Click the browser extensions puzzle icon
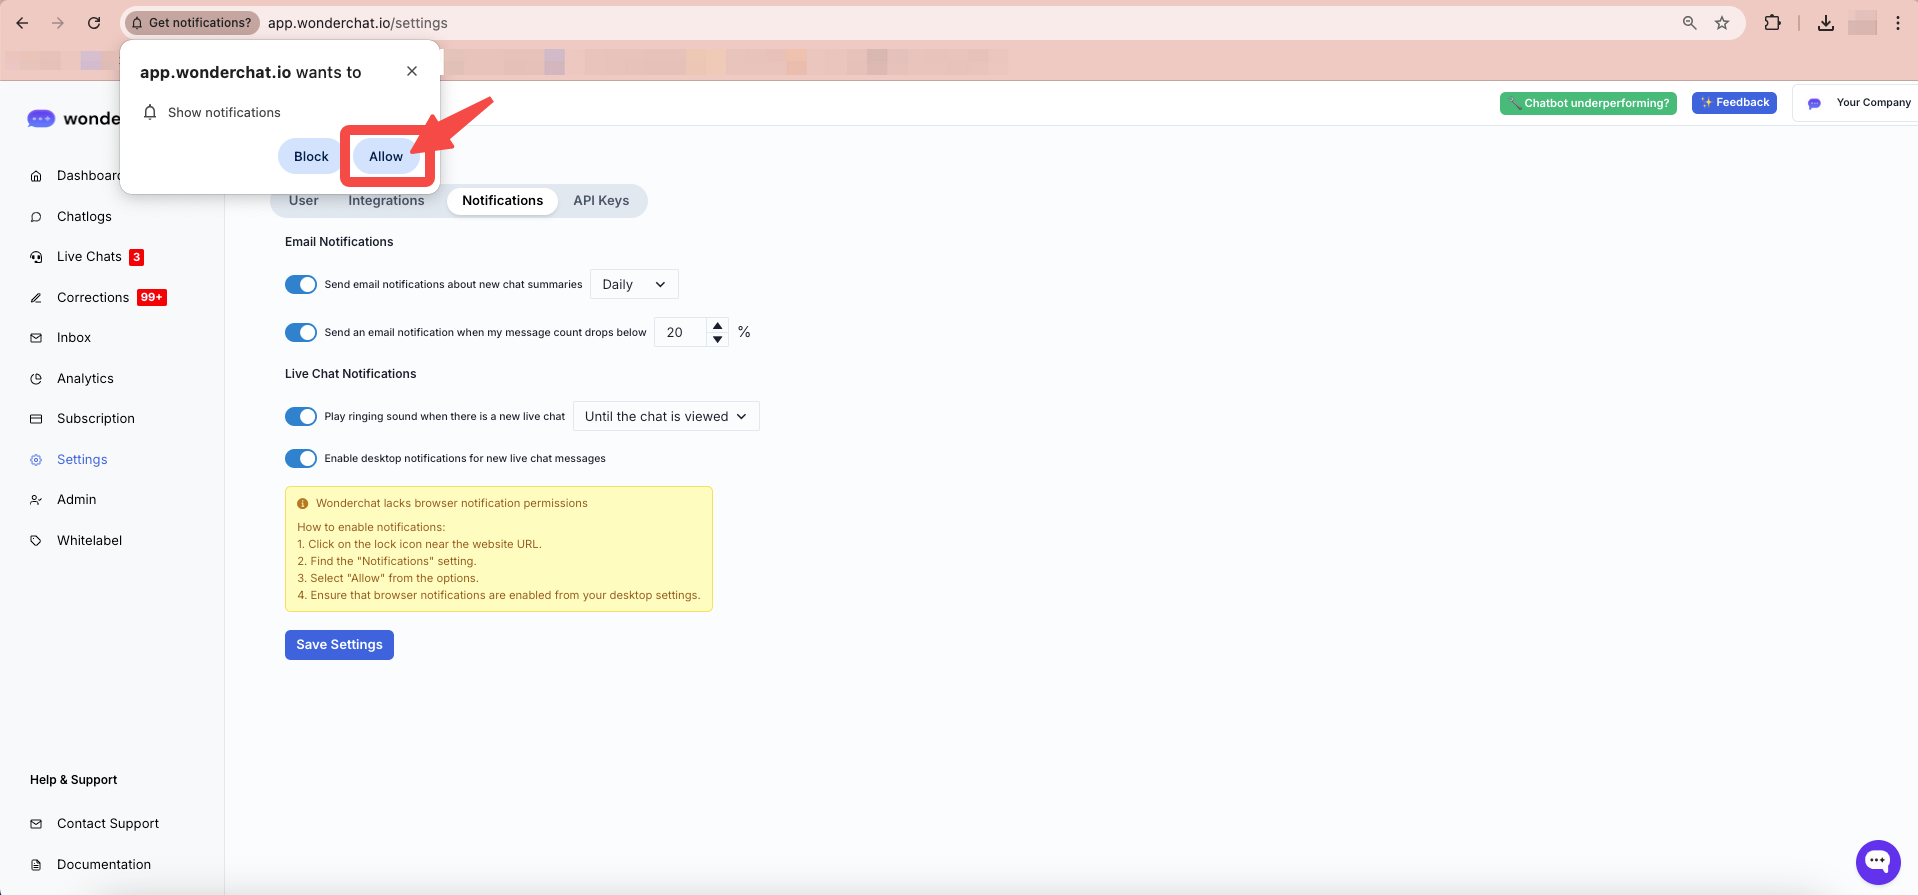1918x895 pixels. tap(1772, 23)
